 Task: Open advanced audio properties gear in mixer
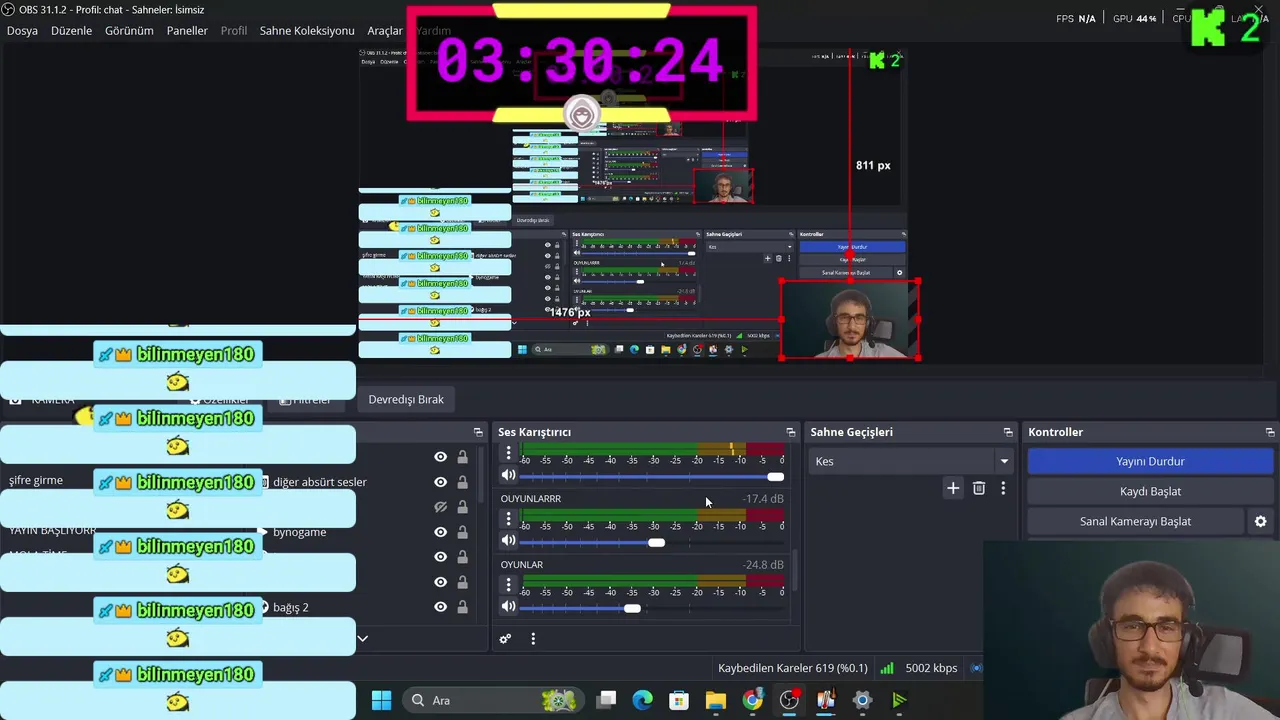505,639
